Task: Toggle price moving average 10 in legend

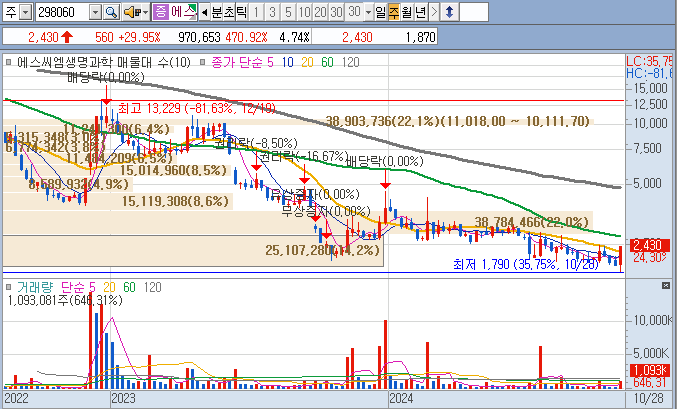Action: click(288, 63)
